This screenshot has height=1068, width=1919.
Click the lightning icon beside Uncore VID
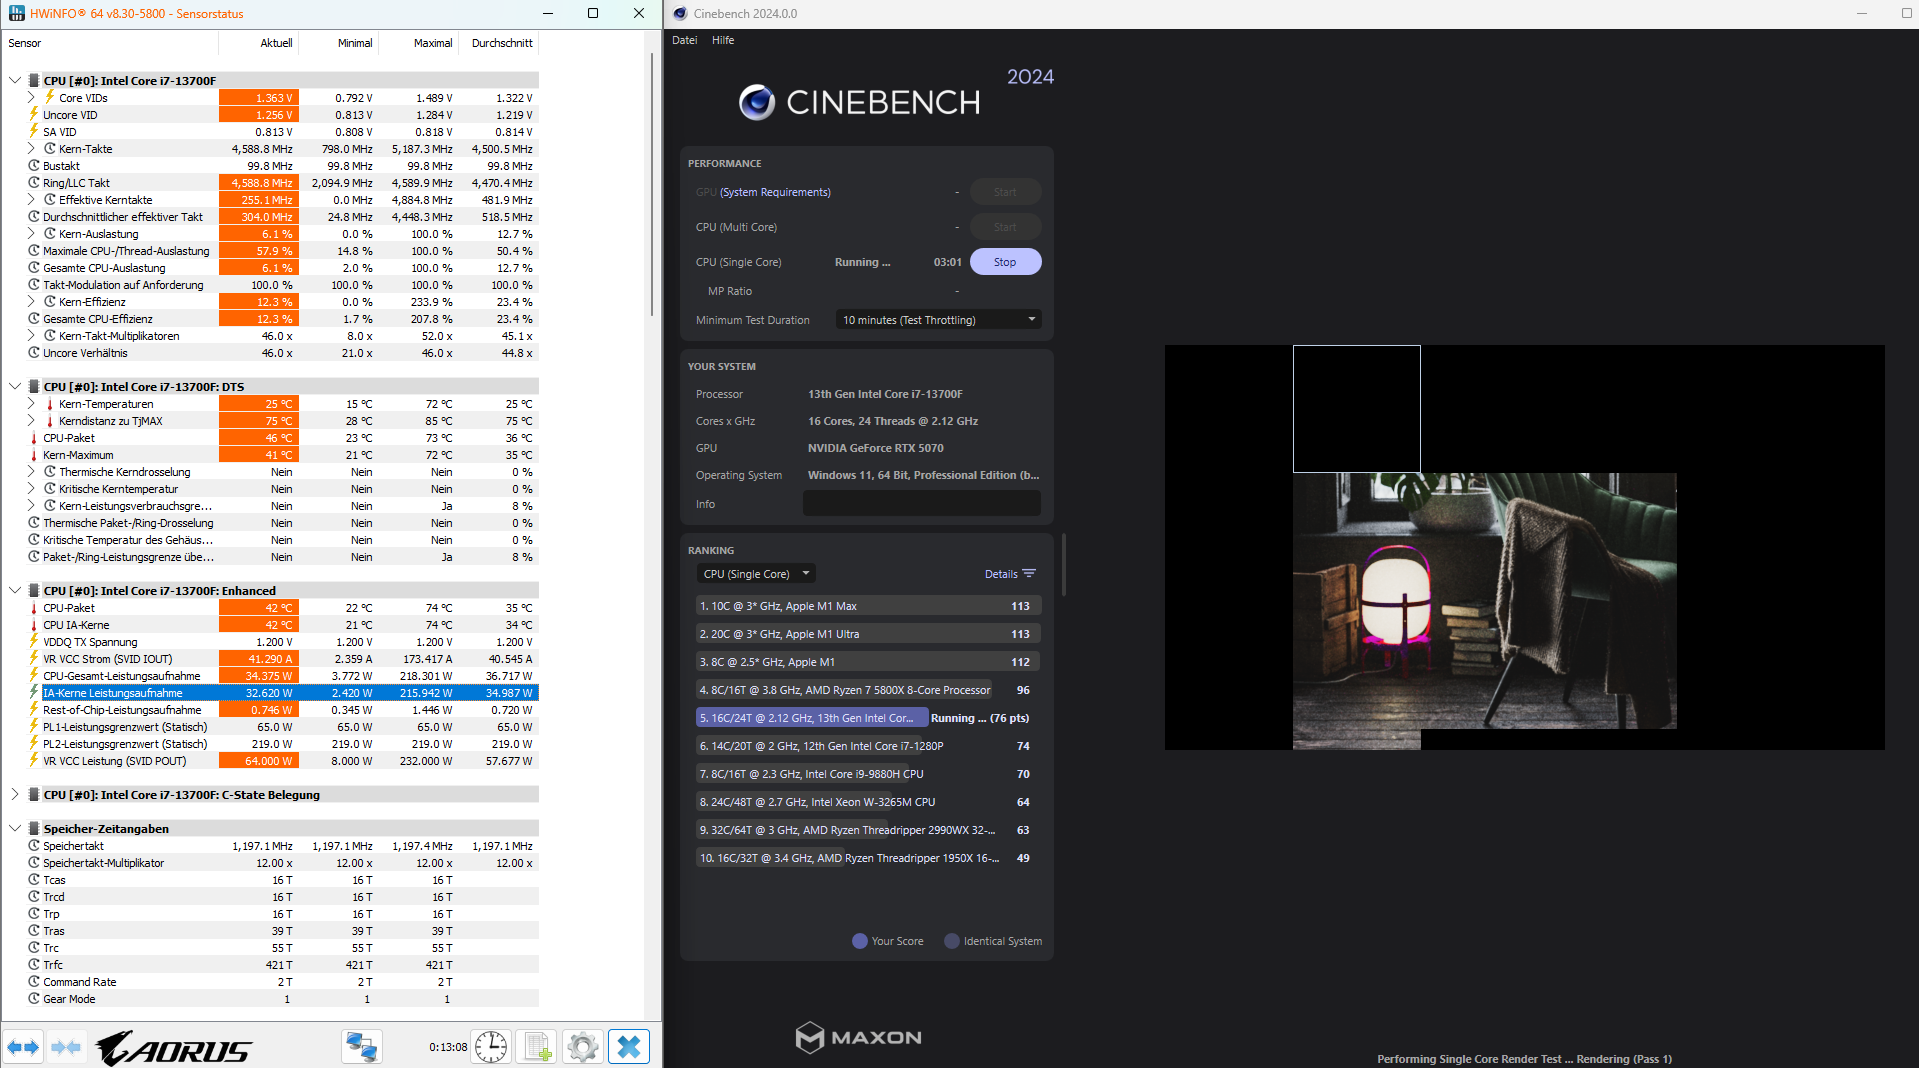[x=34, y=114]
